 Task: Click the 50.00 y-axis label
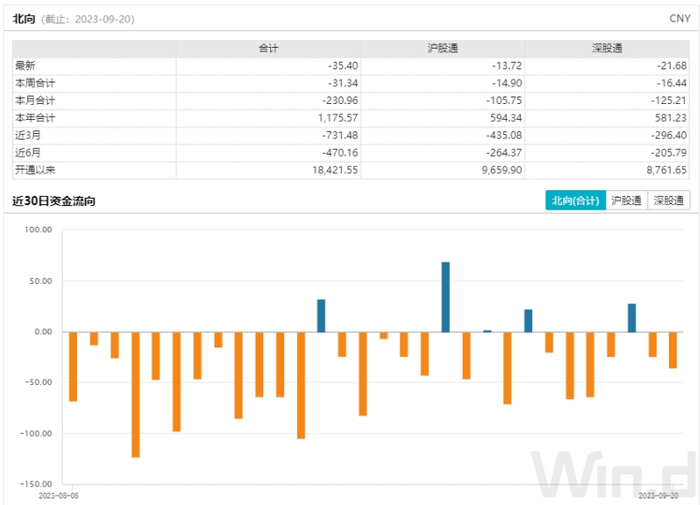coord(41,281)
